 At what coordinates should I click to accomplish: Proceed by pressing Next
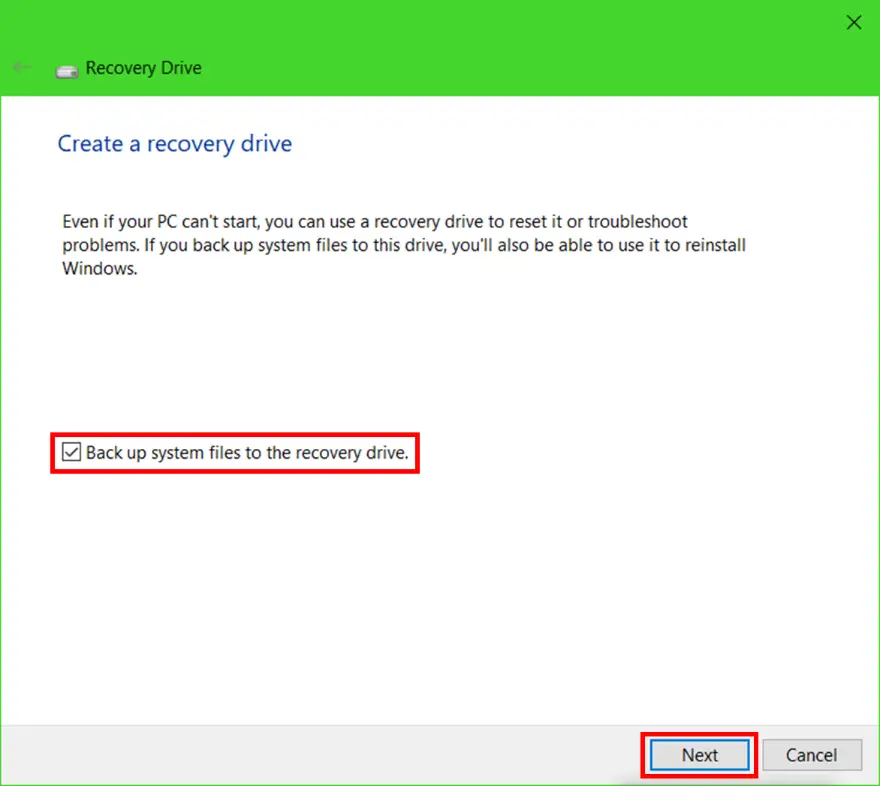698,755
